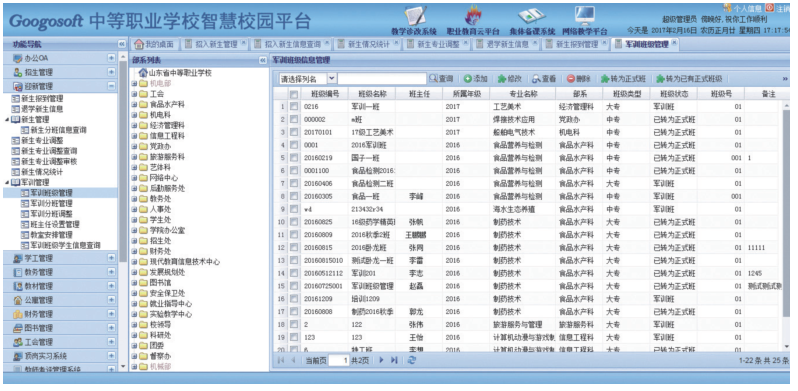The image size is (798, 391).
Task: Switch to 招入新生管理 tab
Action: point(215,44)
